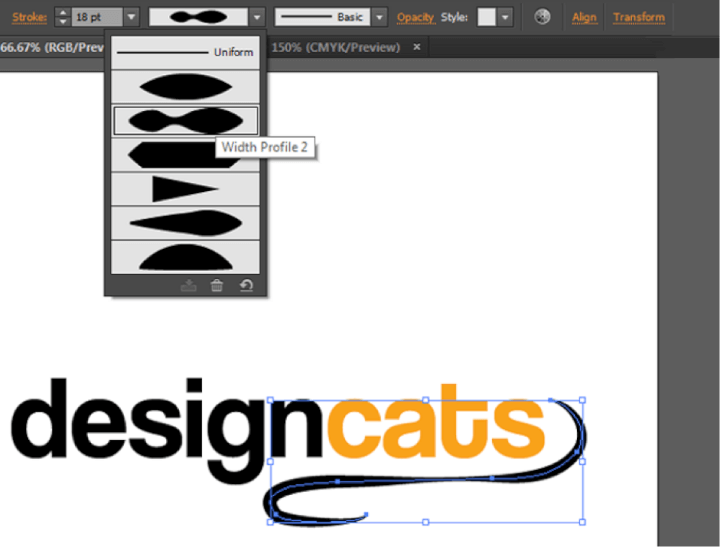Select the Uniform width profile
Image resolution: width=720 pixels, height=547 pixels.
click(x=186, y=52)
